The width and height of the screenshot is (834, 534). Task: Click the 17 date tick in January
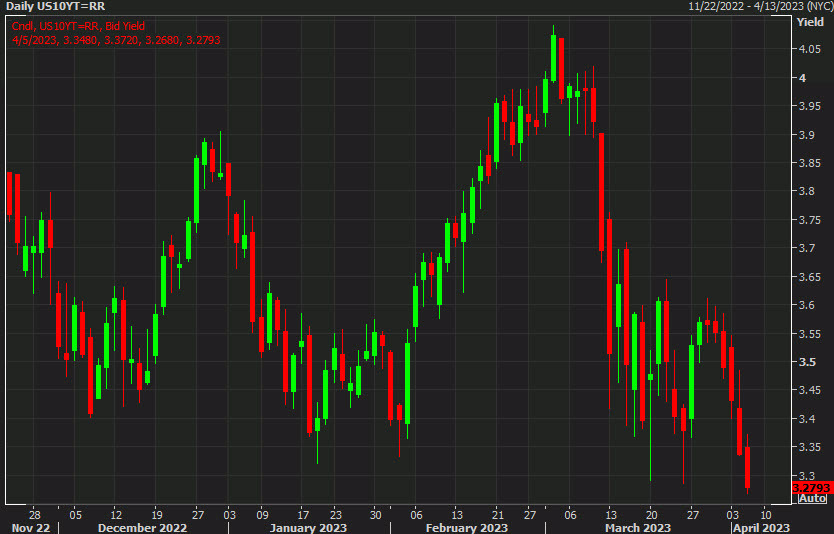[x=303, y=515]
